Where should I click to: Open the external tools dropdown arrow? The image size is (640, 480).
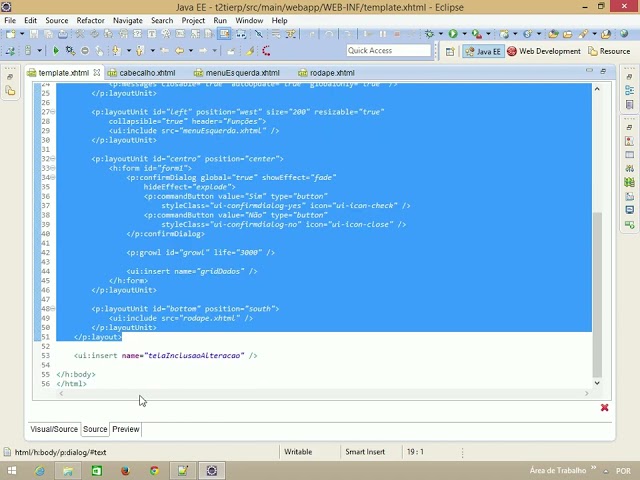(x=488, y=34)
